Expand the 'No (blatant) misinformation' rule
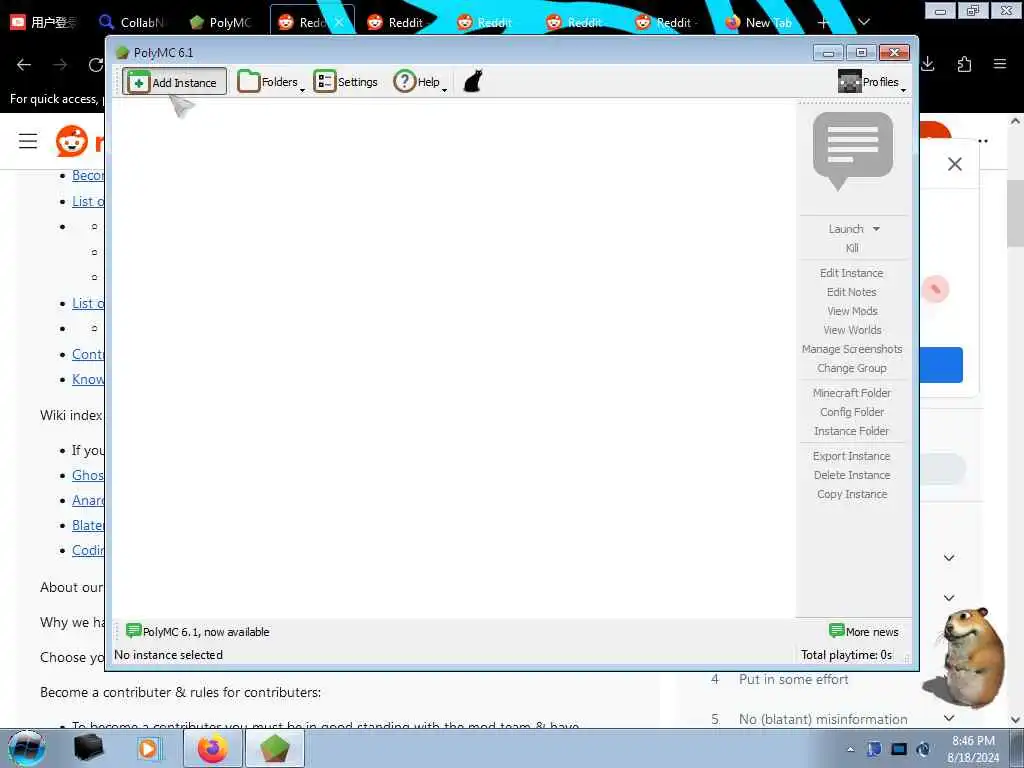Screen dimensions: 1024x768 click(949, 718)
